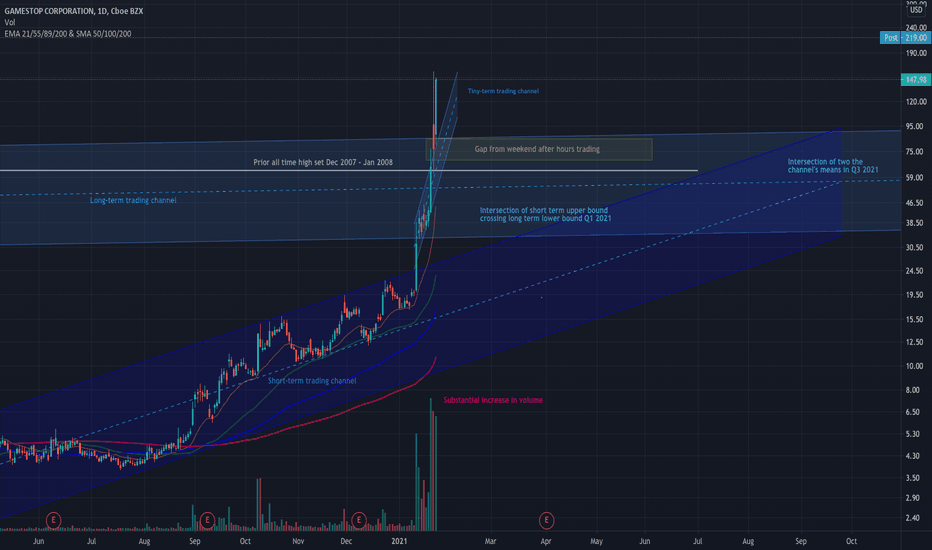Click the 3.50 price axis value
The image size is (932, 550).
click(x=912, y=478)
